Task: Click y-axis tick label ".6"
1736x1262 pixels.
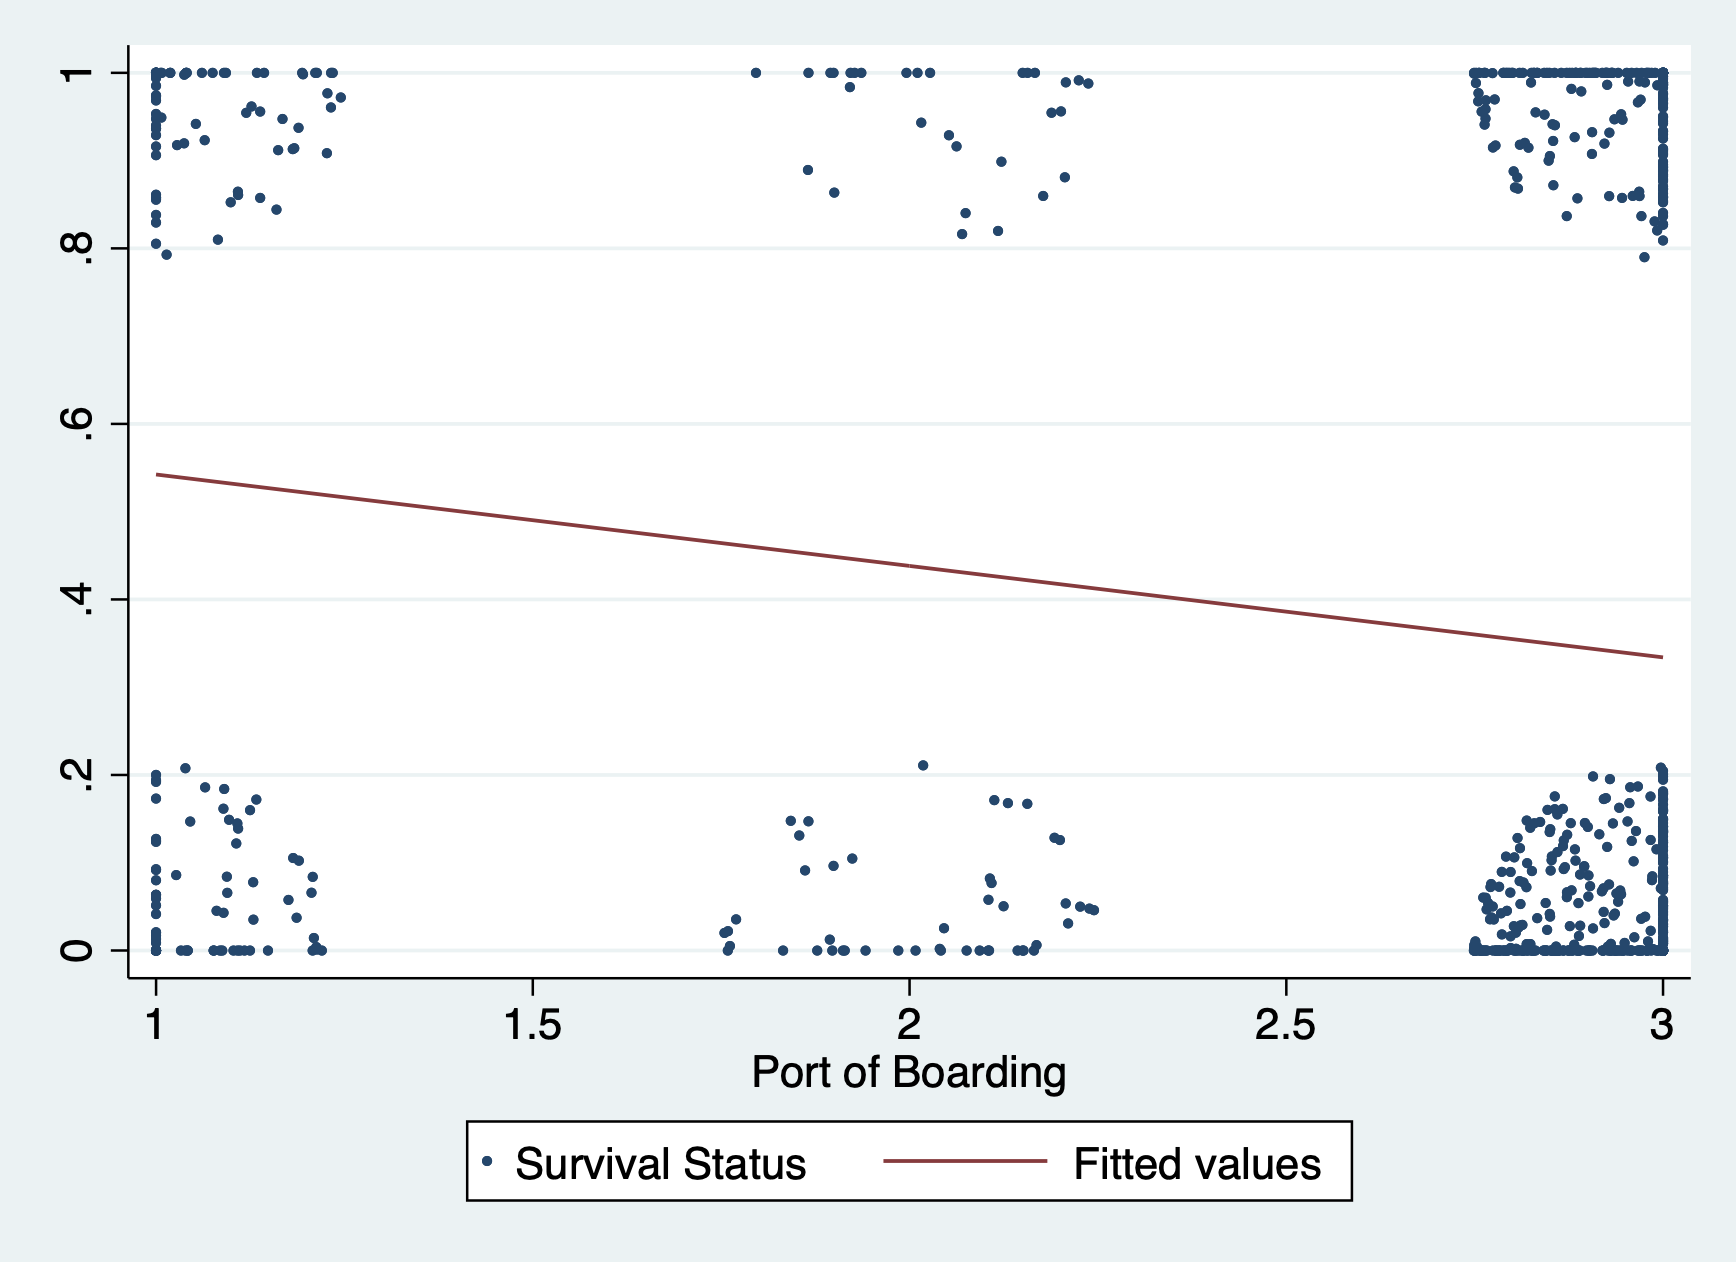Action: coord(77,424)
